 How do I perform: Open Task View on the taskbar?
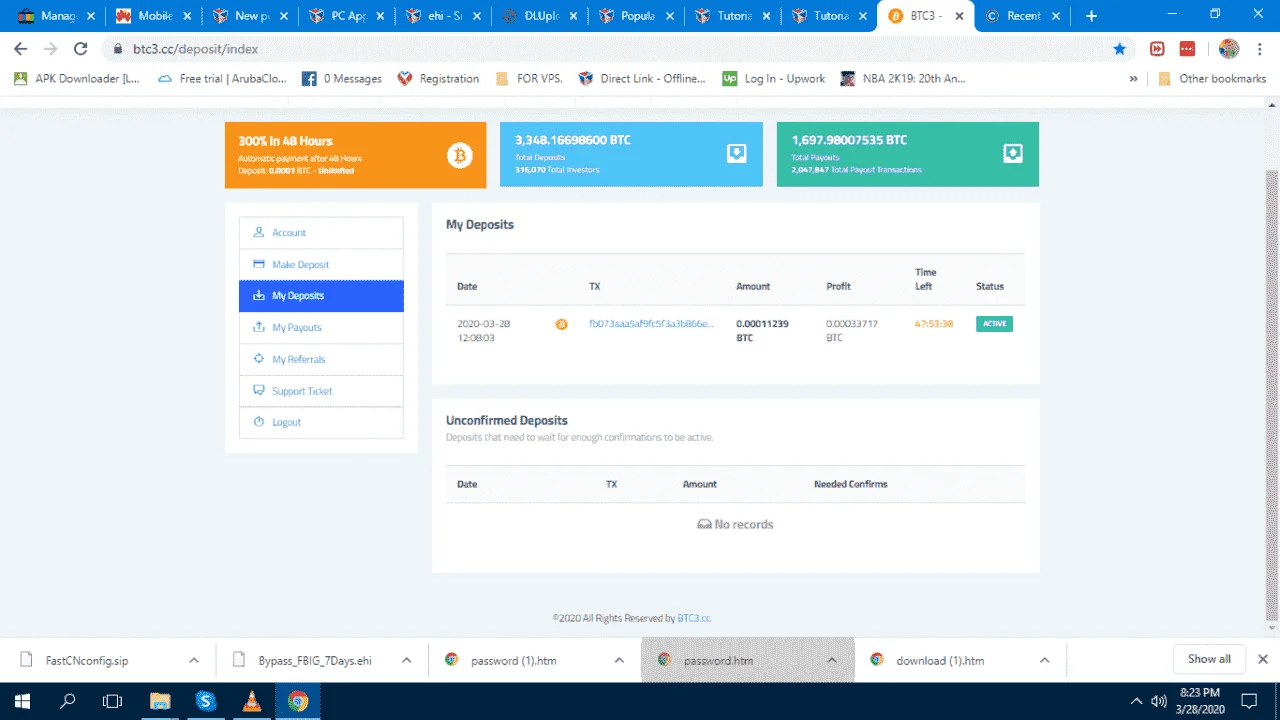tap(113, 701)
